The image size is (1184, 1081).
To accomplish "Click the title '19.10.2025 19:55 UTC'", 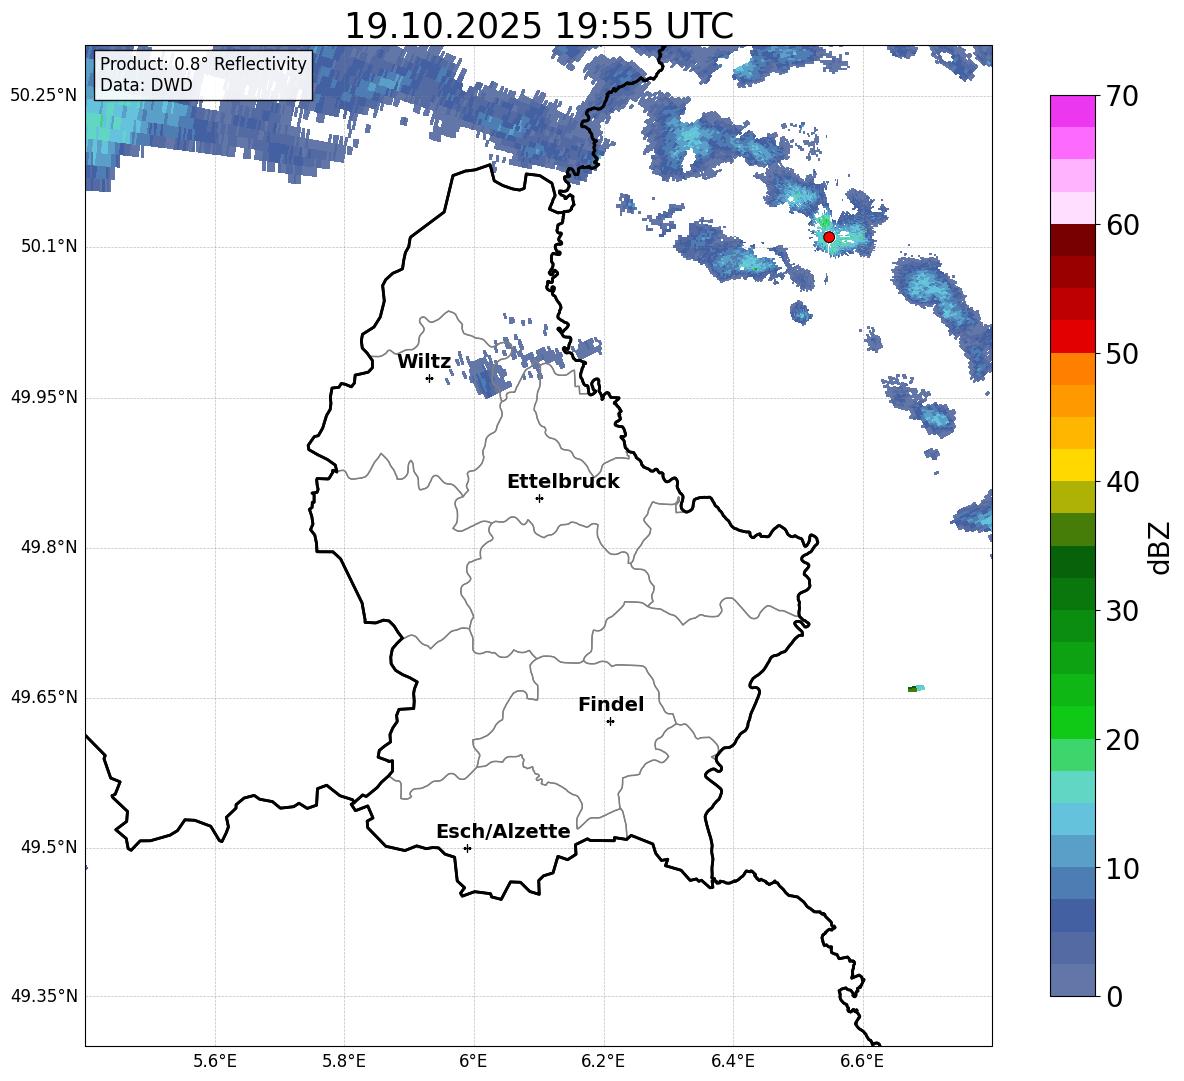I will tap(538, 26).
